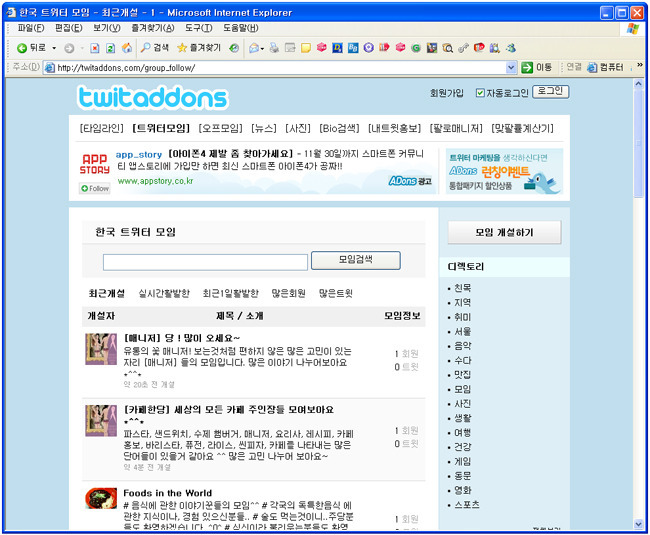Open the 편집(E) menu
The width and height of the screenshot is (650, 535).
68,28
